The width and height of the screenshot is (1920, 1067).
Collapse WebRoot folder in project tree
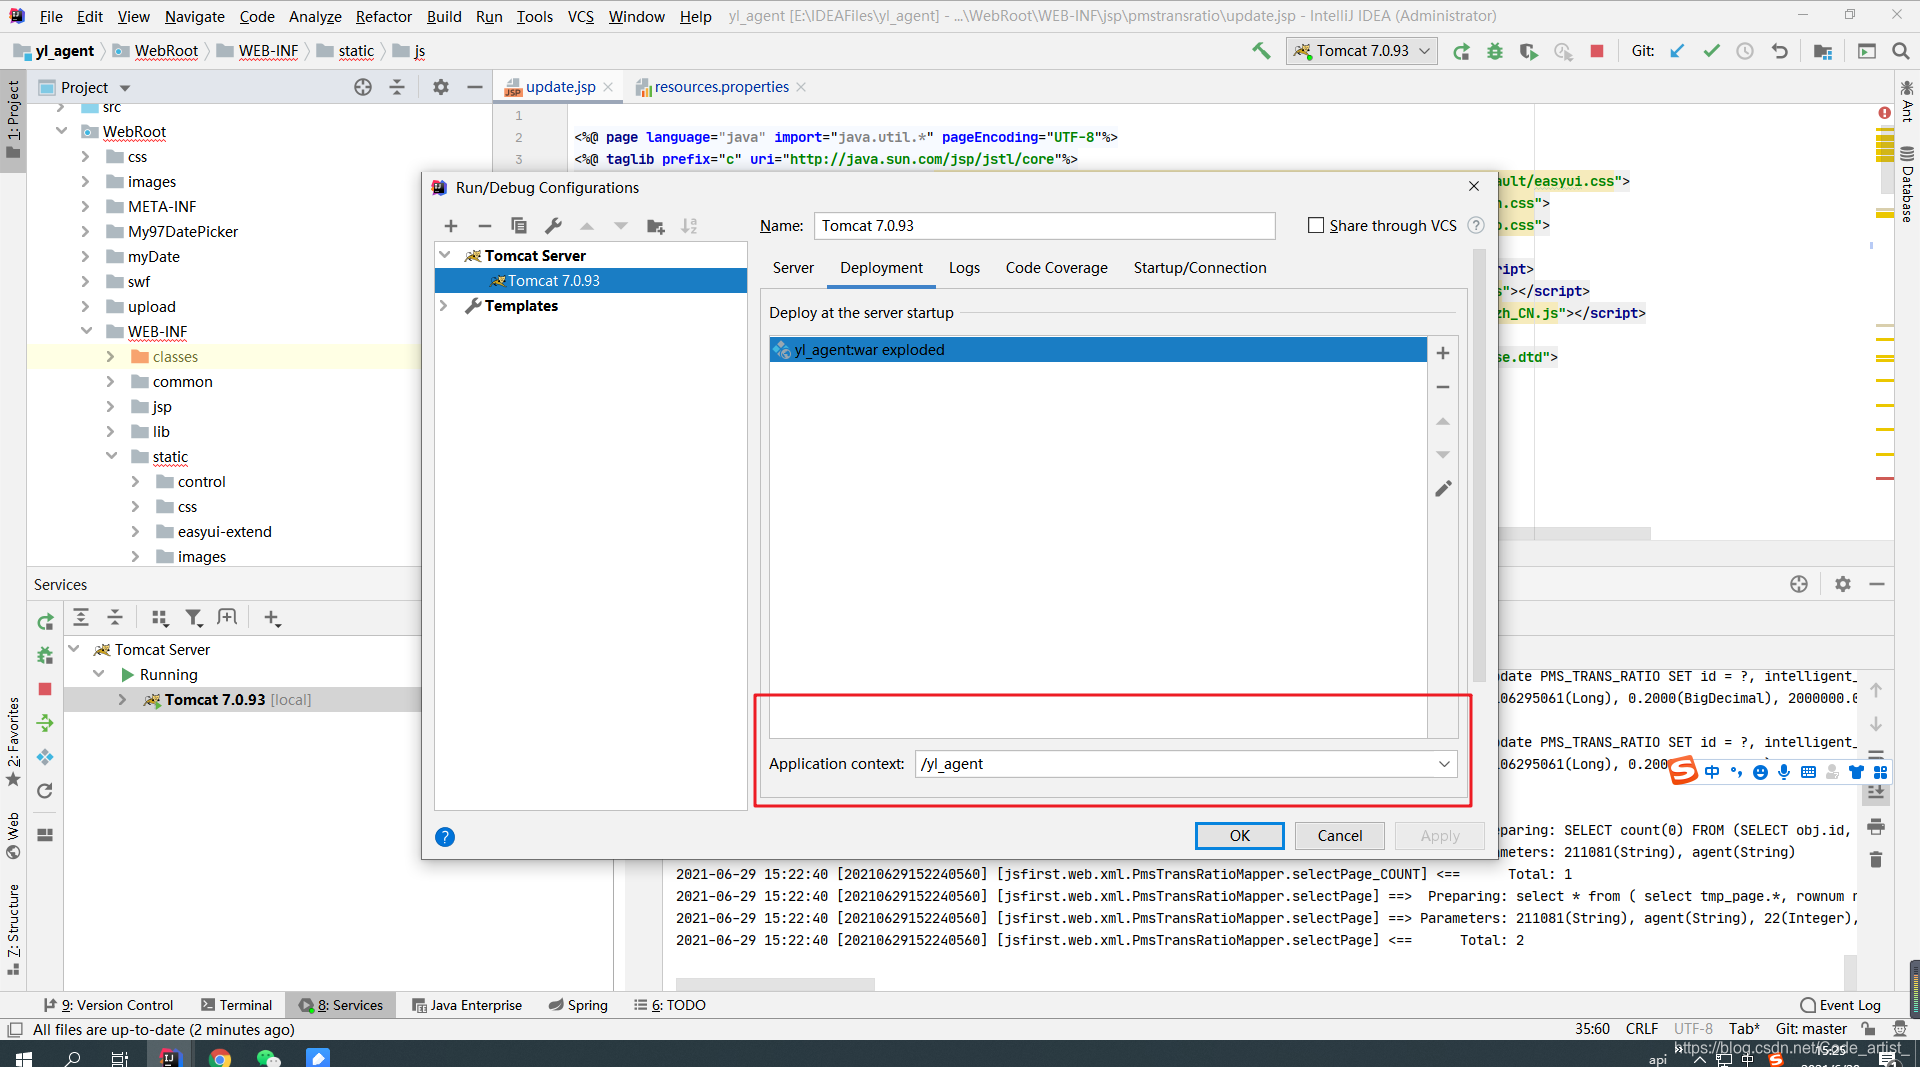(x=62, y=131)
